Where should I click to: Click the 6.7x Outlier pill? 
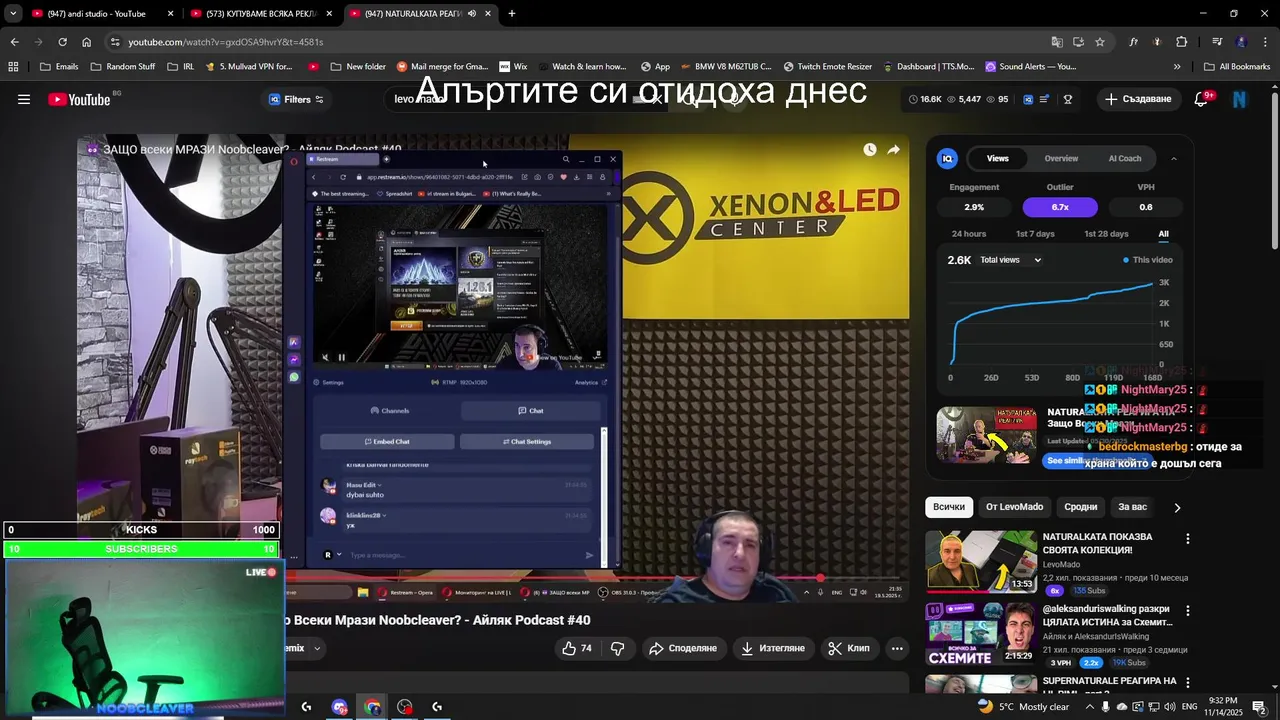1060,207
